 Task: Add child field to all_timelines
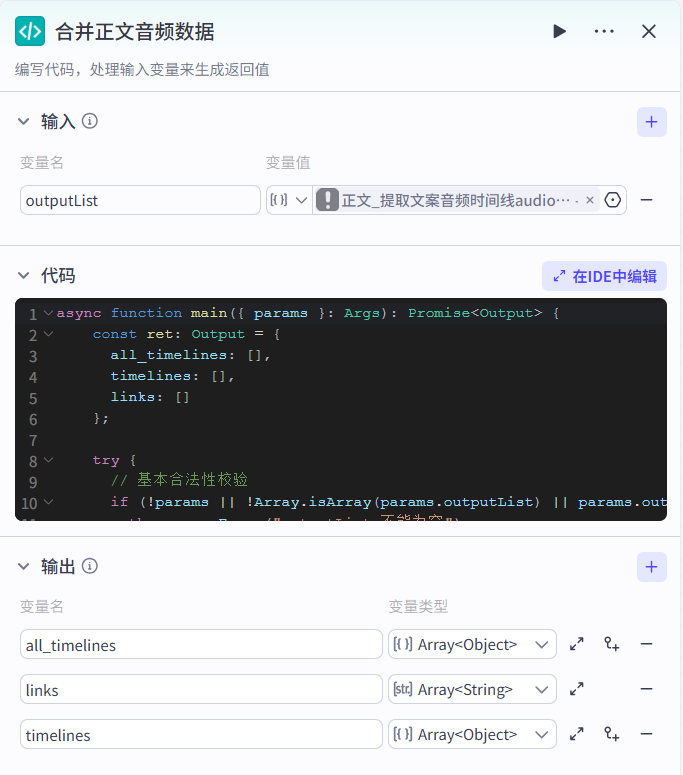coord(612,645)
